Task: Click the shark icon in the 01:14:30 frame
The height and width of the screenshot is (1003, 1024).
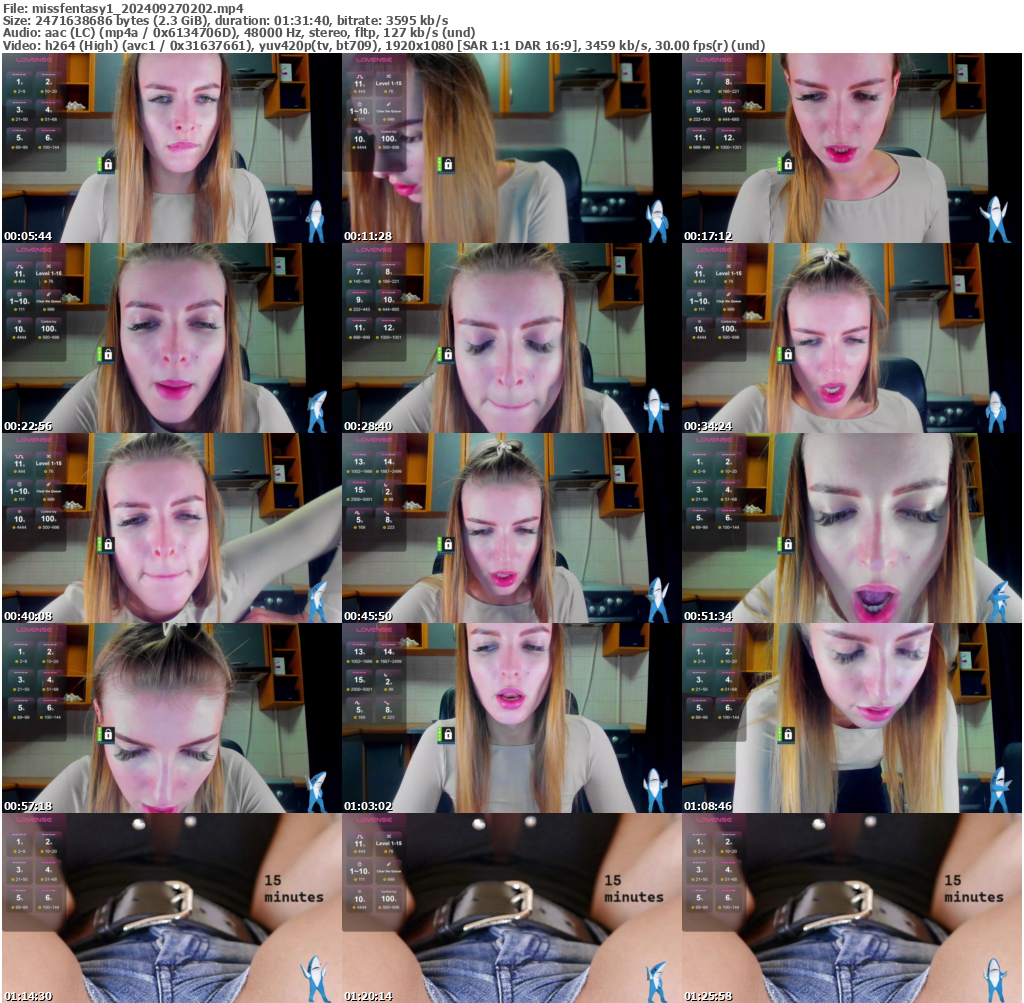Action: pyautogui.click(x=316, y=980)
